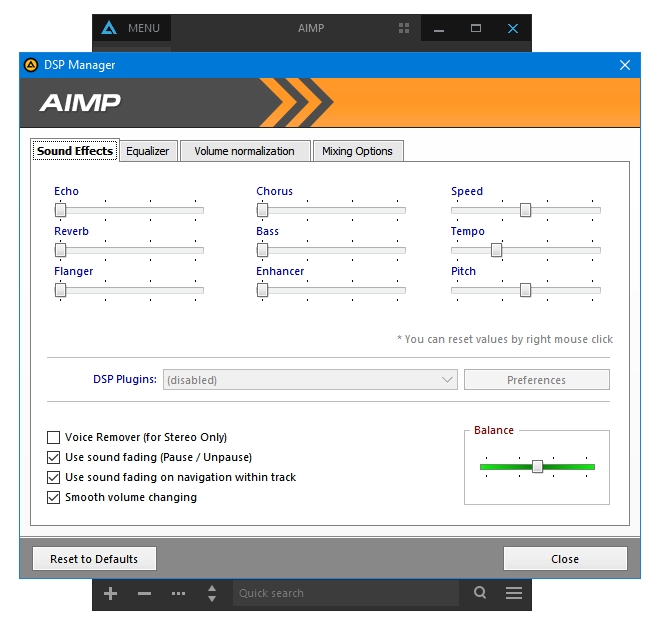Viewport: 659px width, 621px height.
Task: Click the three-dots more icon in playlist bar
Action: 178,594
